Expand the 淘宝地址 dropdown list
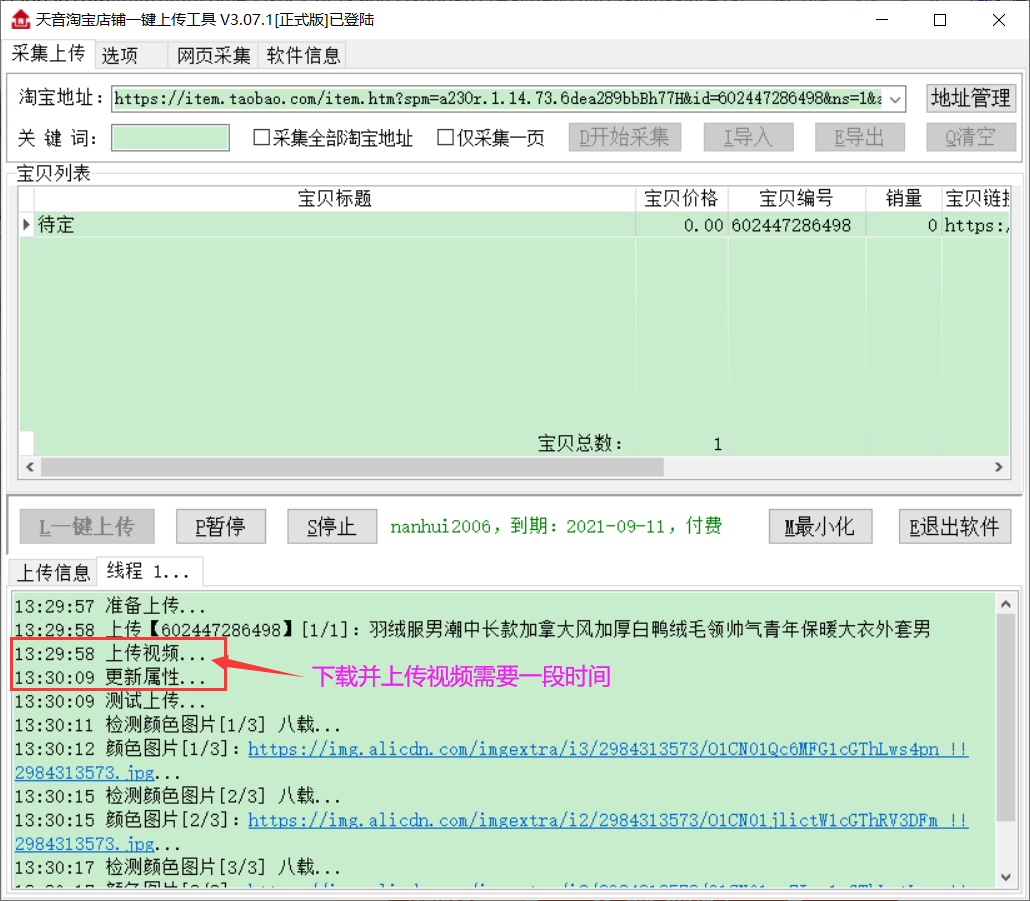1030x901 pixels. [895, 98]
